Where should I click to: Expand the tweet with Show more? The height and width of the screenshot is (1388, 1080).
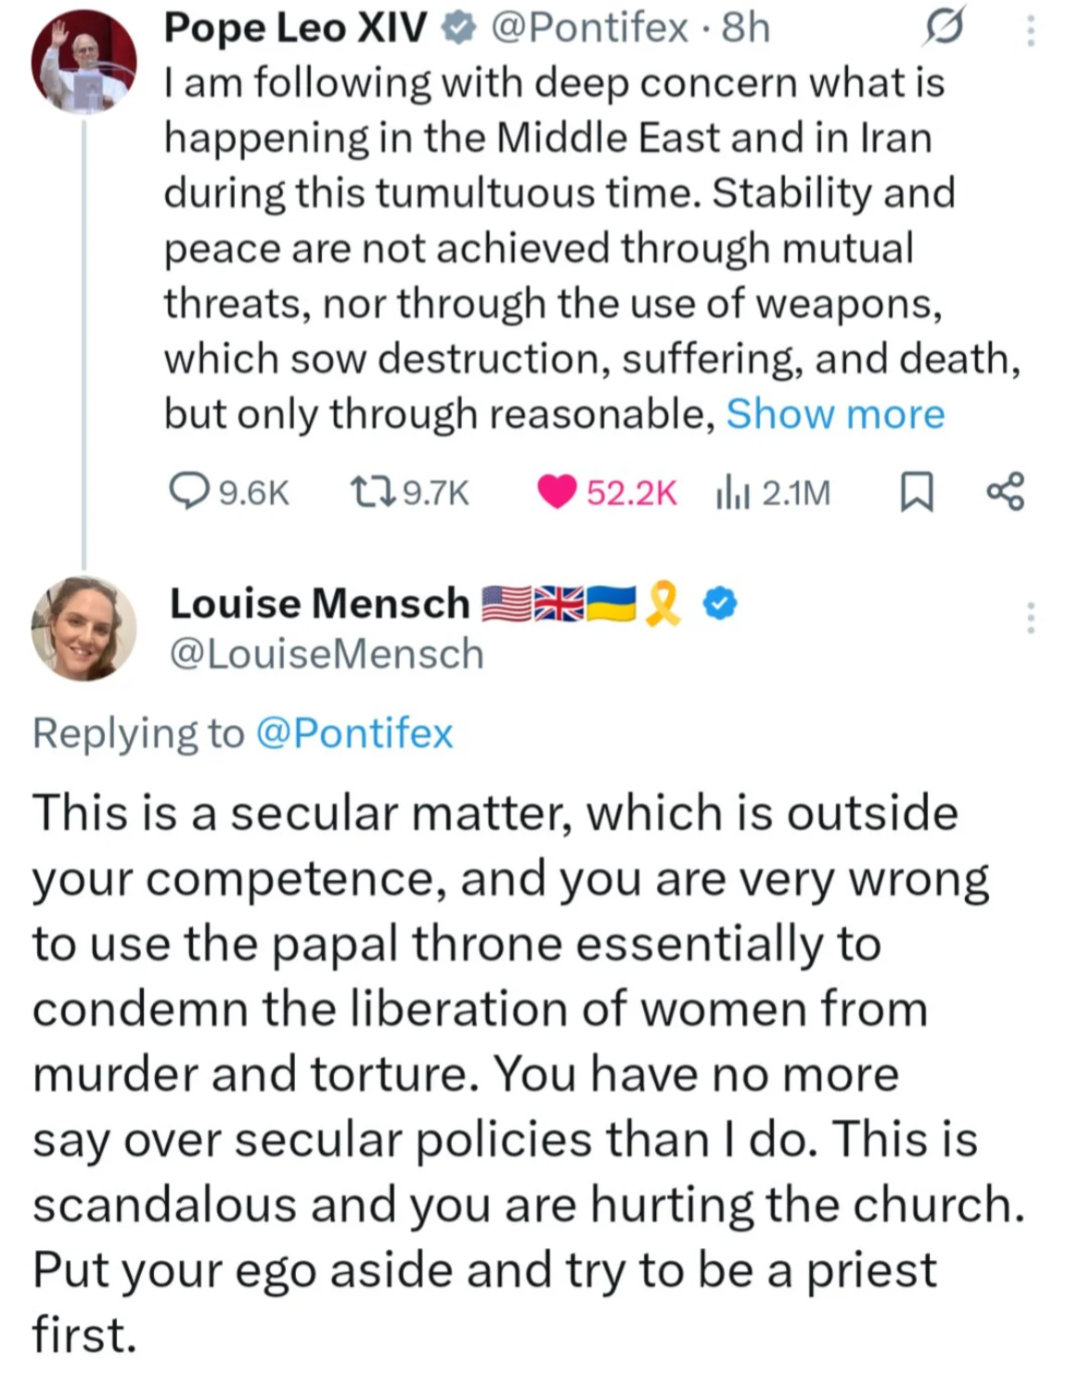835,414
